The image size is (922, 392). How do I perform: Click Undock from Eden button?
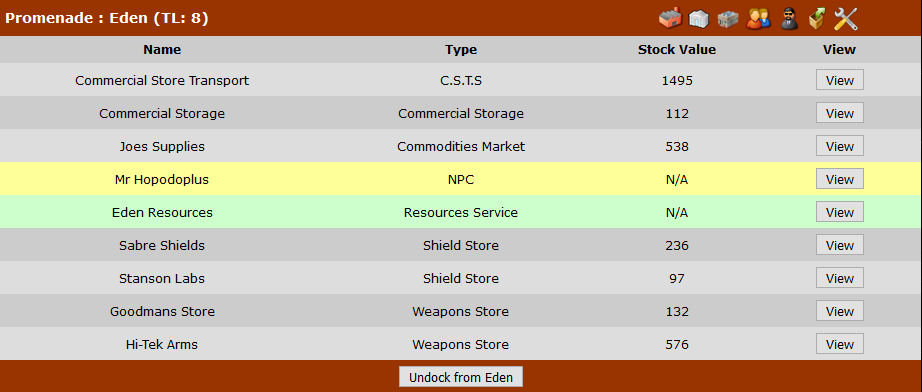[x=461, y=377]
